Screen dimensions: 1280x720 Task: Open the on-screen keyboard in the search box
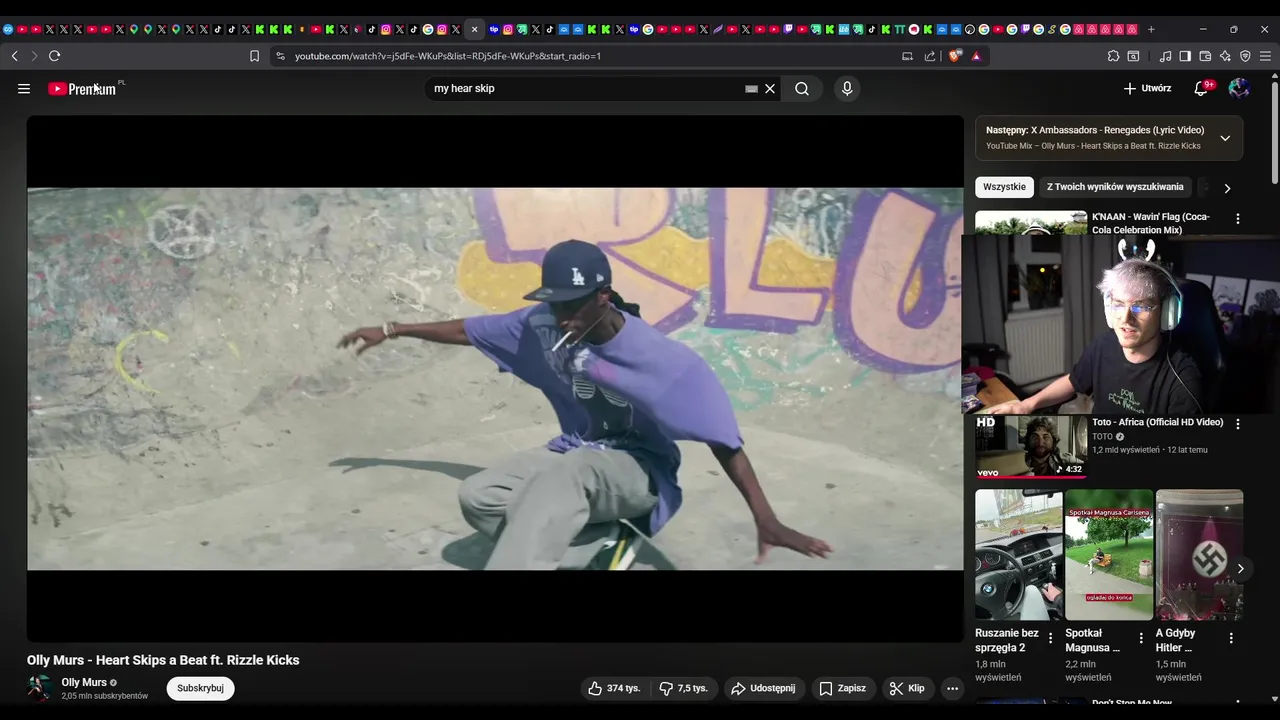[x=751, y=89]
